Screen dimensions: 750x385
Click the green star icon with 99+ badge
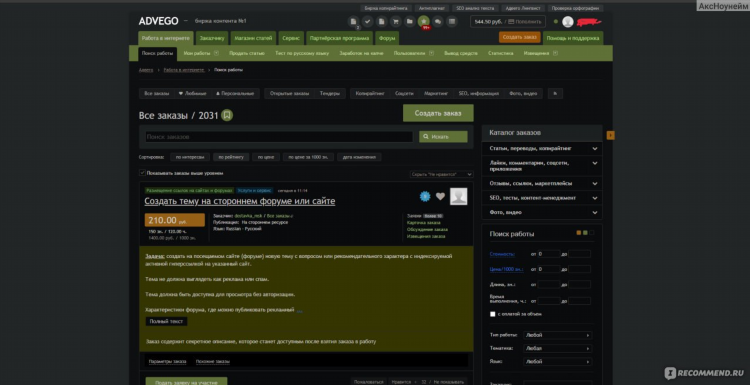click(423, 22)
